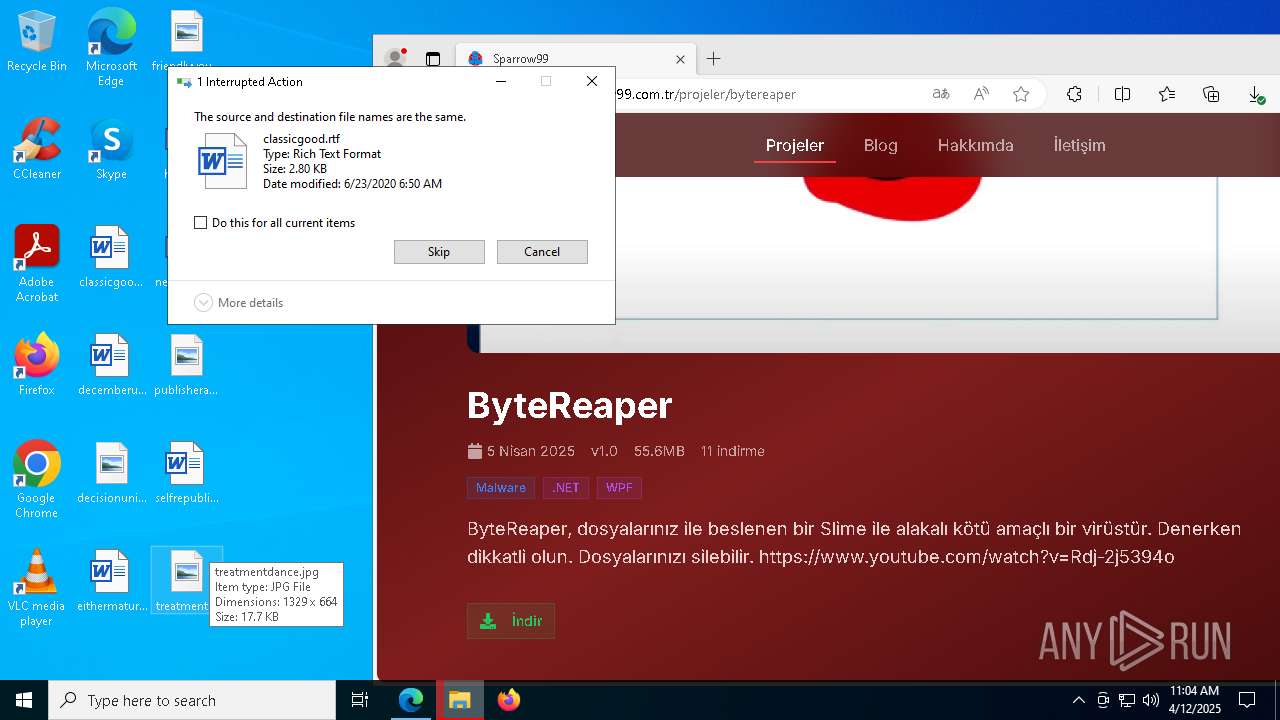This screenshot has height=720, width=1280.
Task: Open the volume control in system tray
Action: tap(1151, 700)
